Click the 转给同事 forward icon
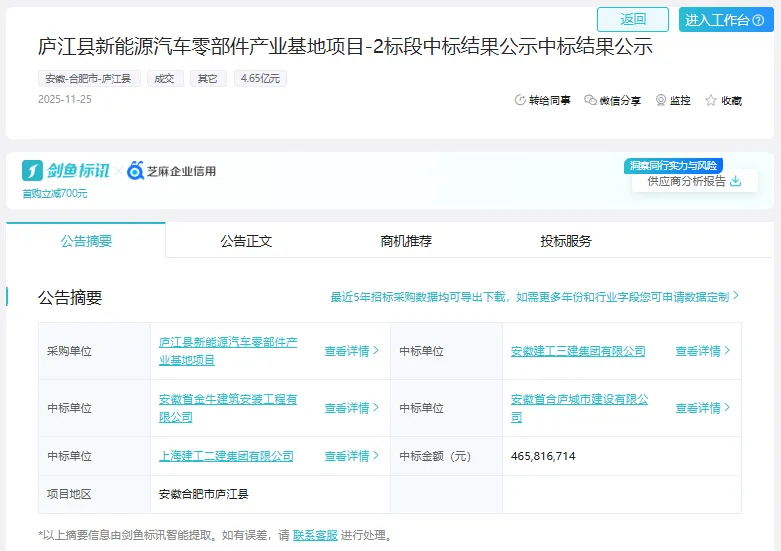The image size is (781, 551). coord(520,100)
